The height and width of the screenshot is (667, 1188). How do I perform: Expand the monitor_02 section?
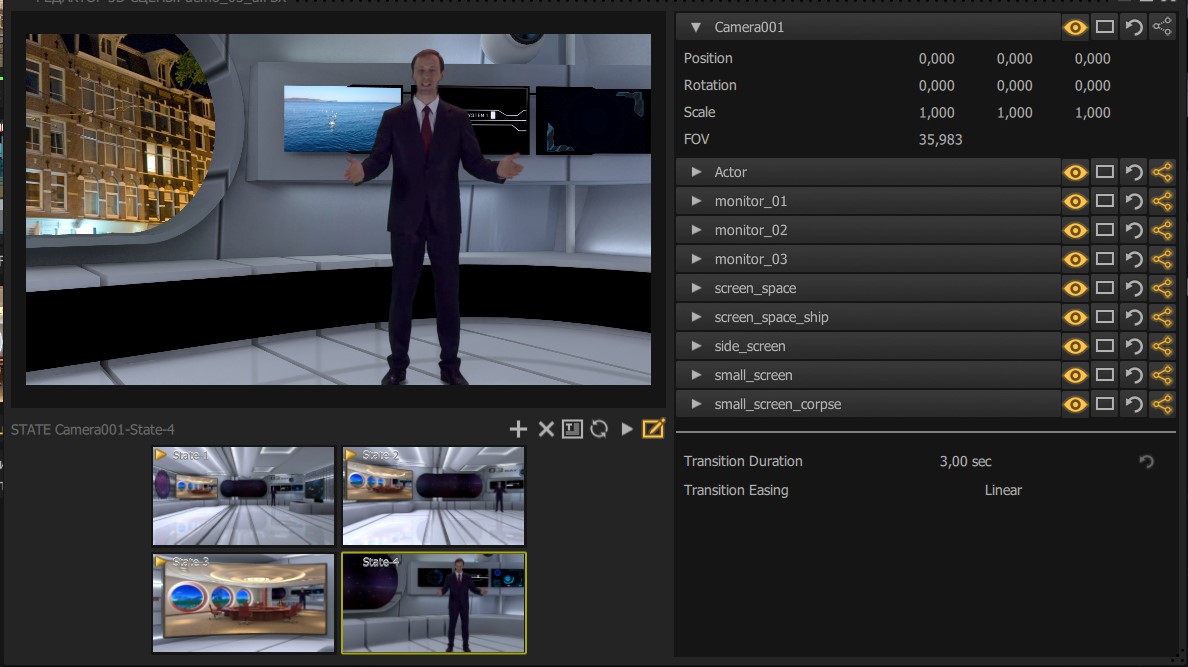[696, 230]
